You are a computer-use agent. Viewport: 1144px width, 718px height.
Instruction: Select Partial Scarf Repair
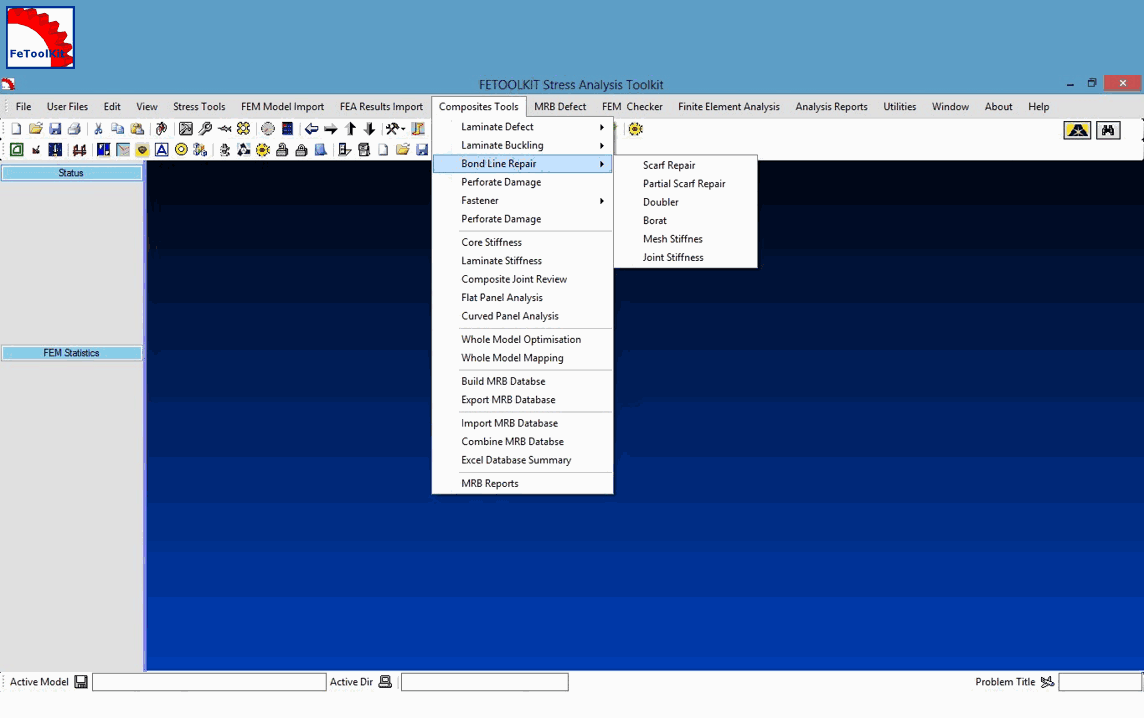coord(685,184)
